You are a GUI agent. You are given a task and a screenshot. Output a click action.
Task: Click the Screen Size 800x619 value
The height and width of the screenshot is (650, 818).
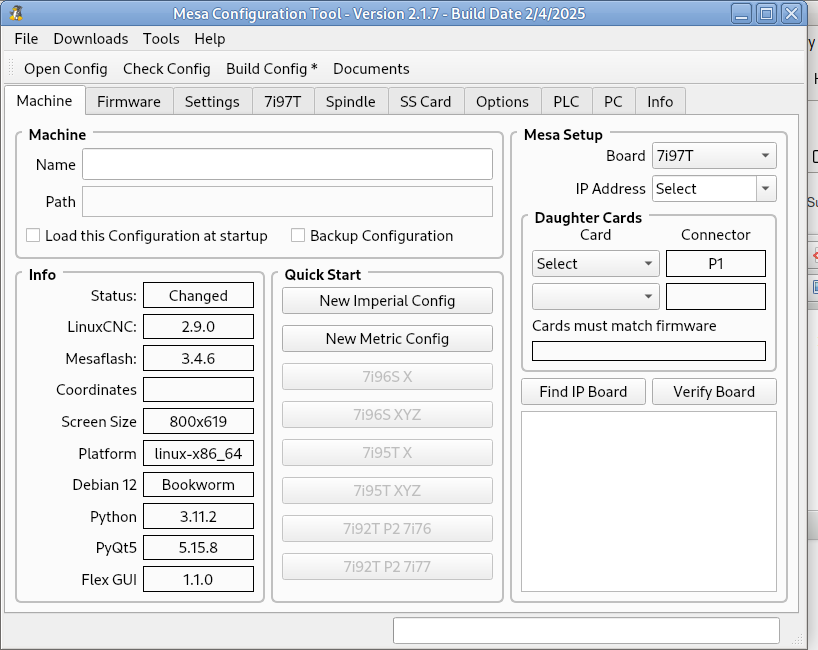pos(198,421)
